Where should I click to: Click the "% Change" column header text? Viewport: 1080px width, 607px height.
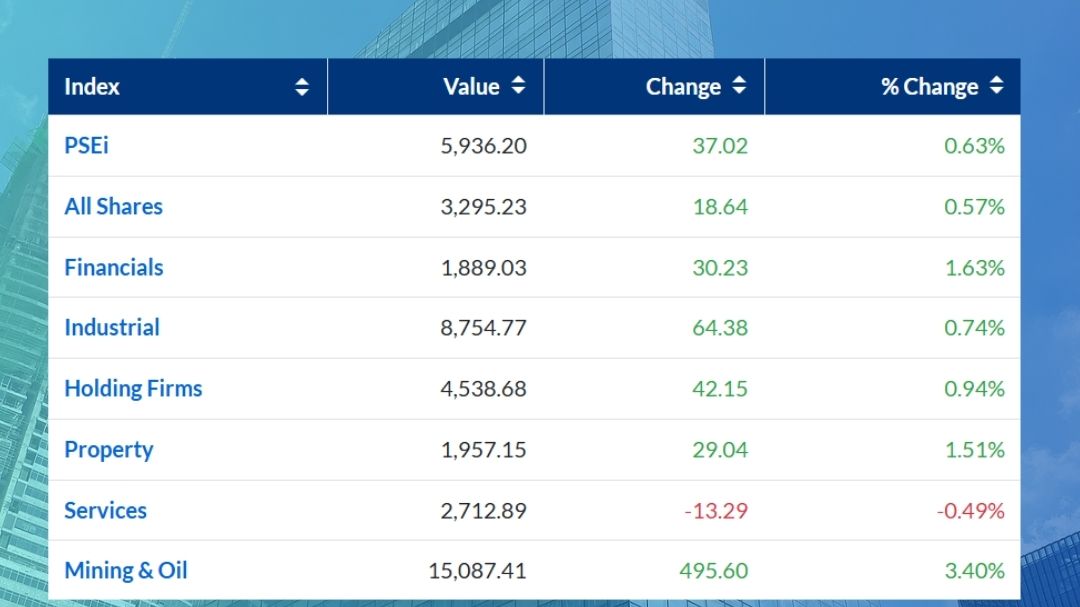tap(929, 87)
